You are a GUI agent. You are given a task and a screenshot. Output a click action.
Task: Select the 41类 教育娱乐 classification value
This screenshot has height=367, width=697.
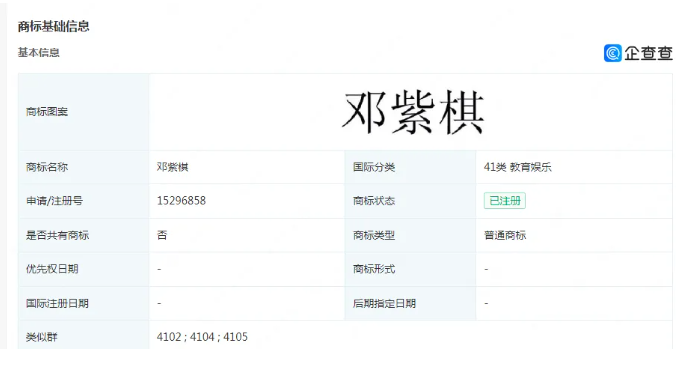pyautogui.click(x=518, y=168)
